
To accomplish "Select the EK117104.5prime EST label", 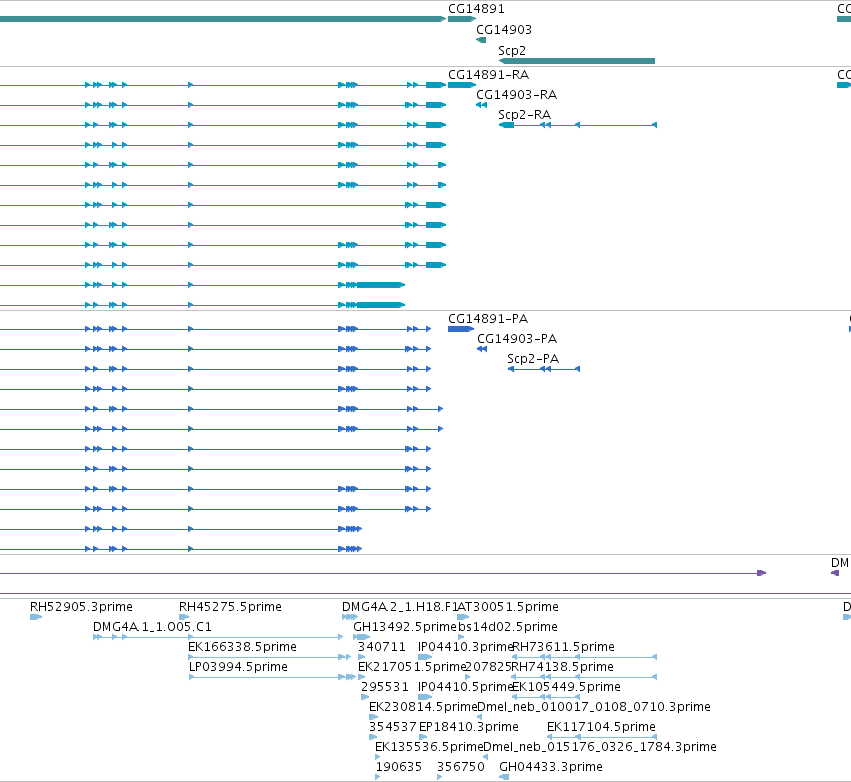I will click(x=601, y=727).
